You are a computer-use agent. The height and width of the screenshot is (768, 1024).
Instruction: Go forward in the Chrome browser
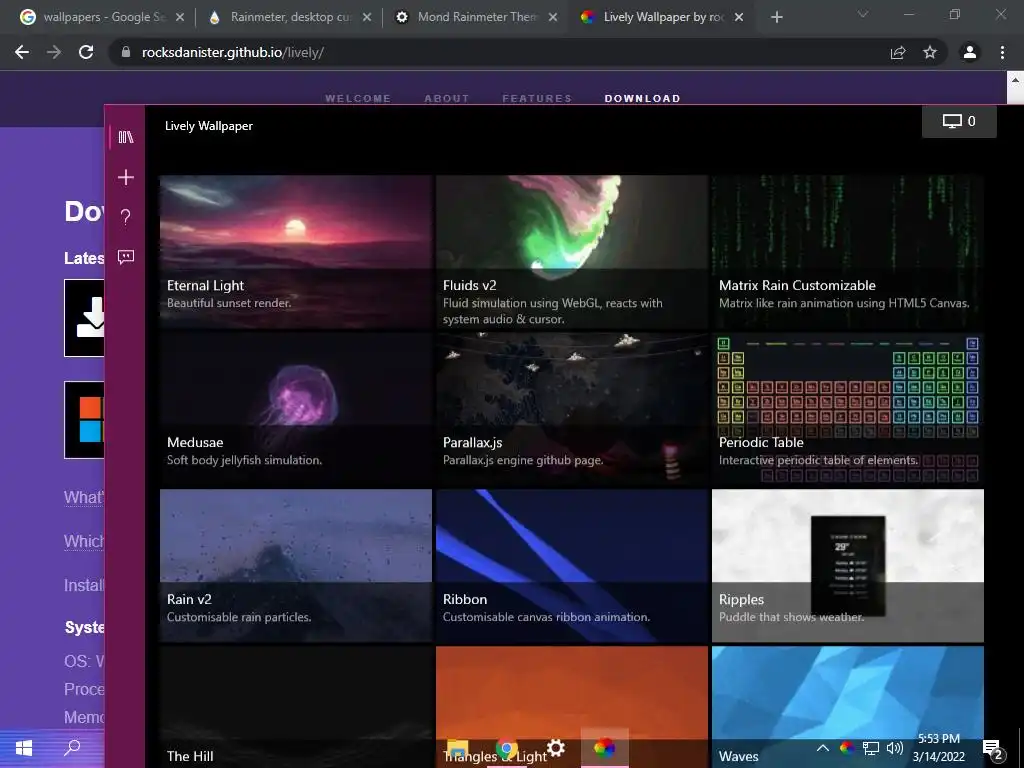coord(54,52)
